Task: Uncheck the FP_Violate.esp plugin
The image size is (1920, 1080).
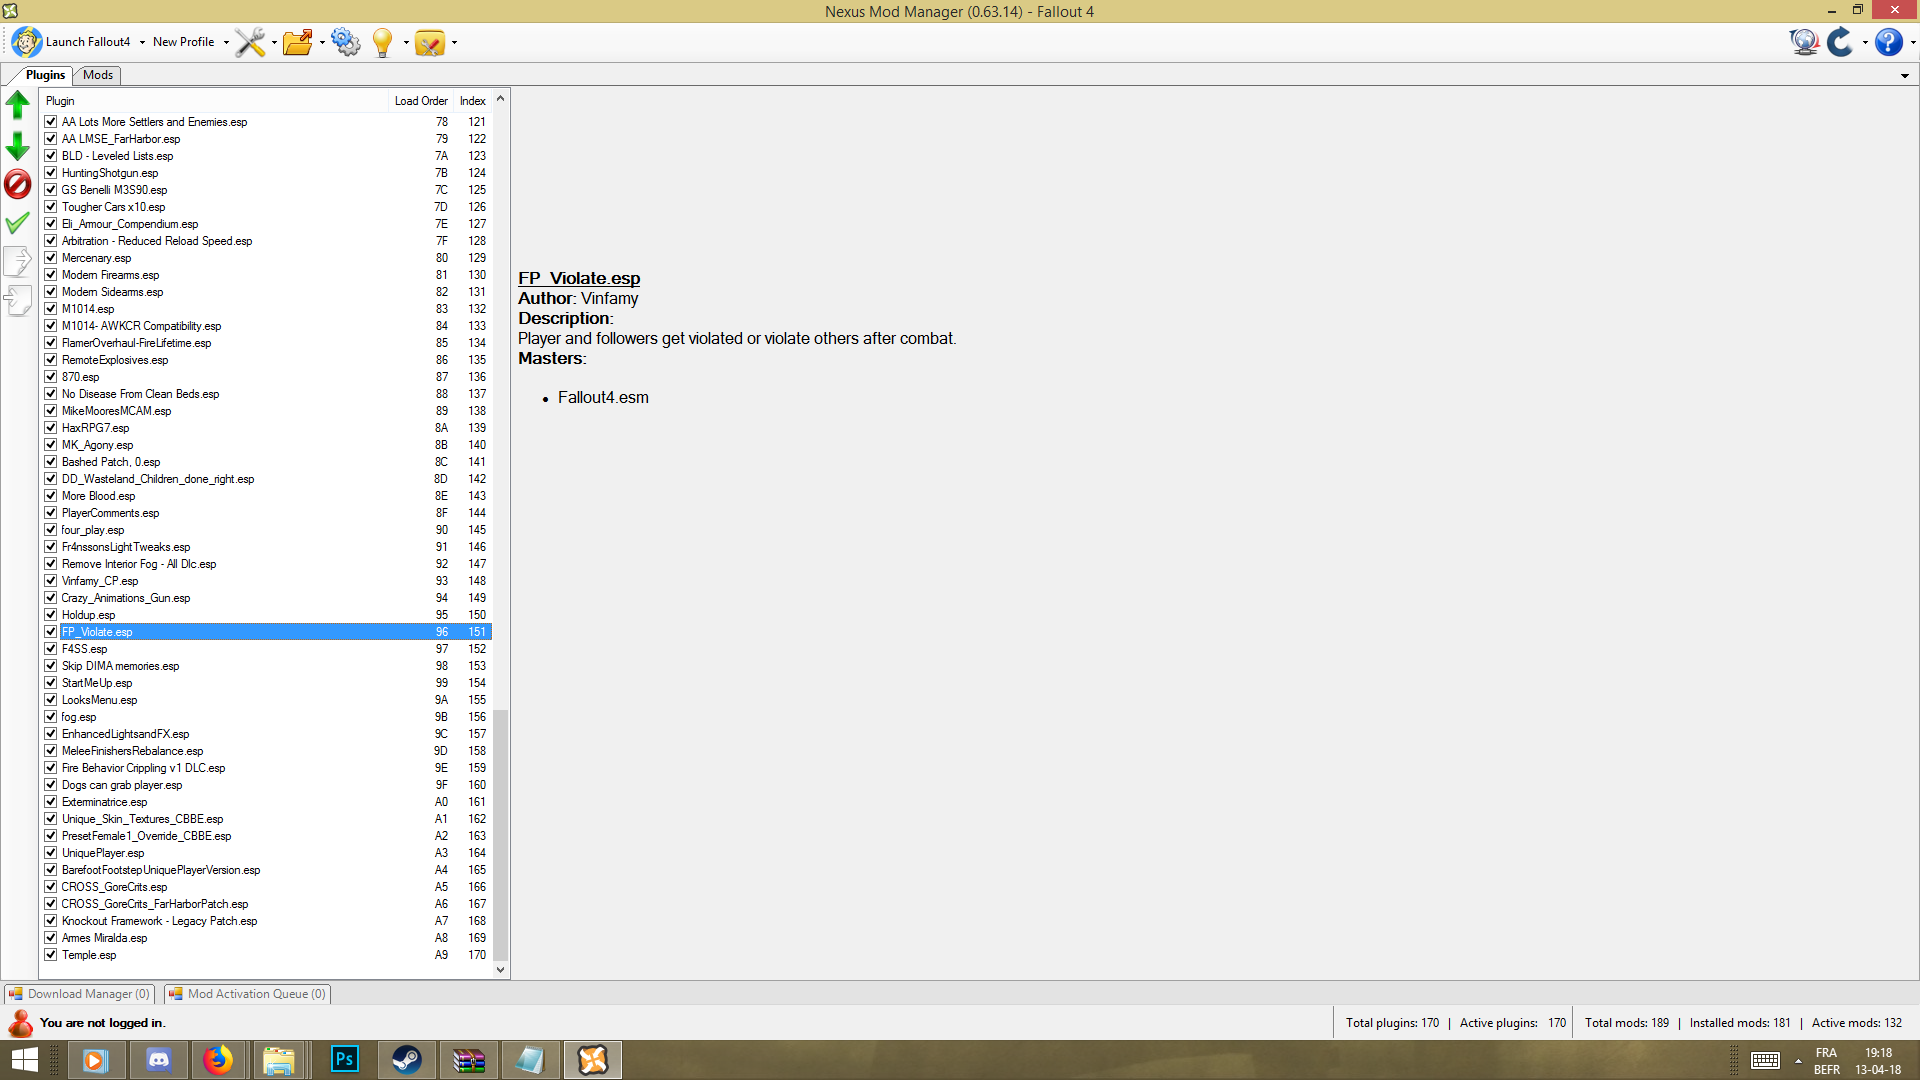Action: click(51, 632)
